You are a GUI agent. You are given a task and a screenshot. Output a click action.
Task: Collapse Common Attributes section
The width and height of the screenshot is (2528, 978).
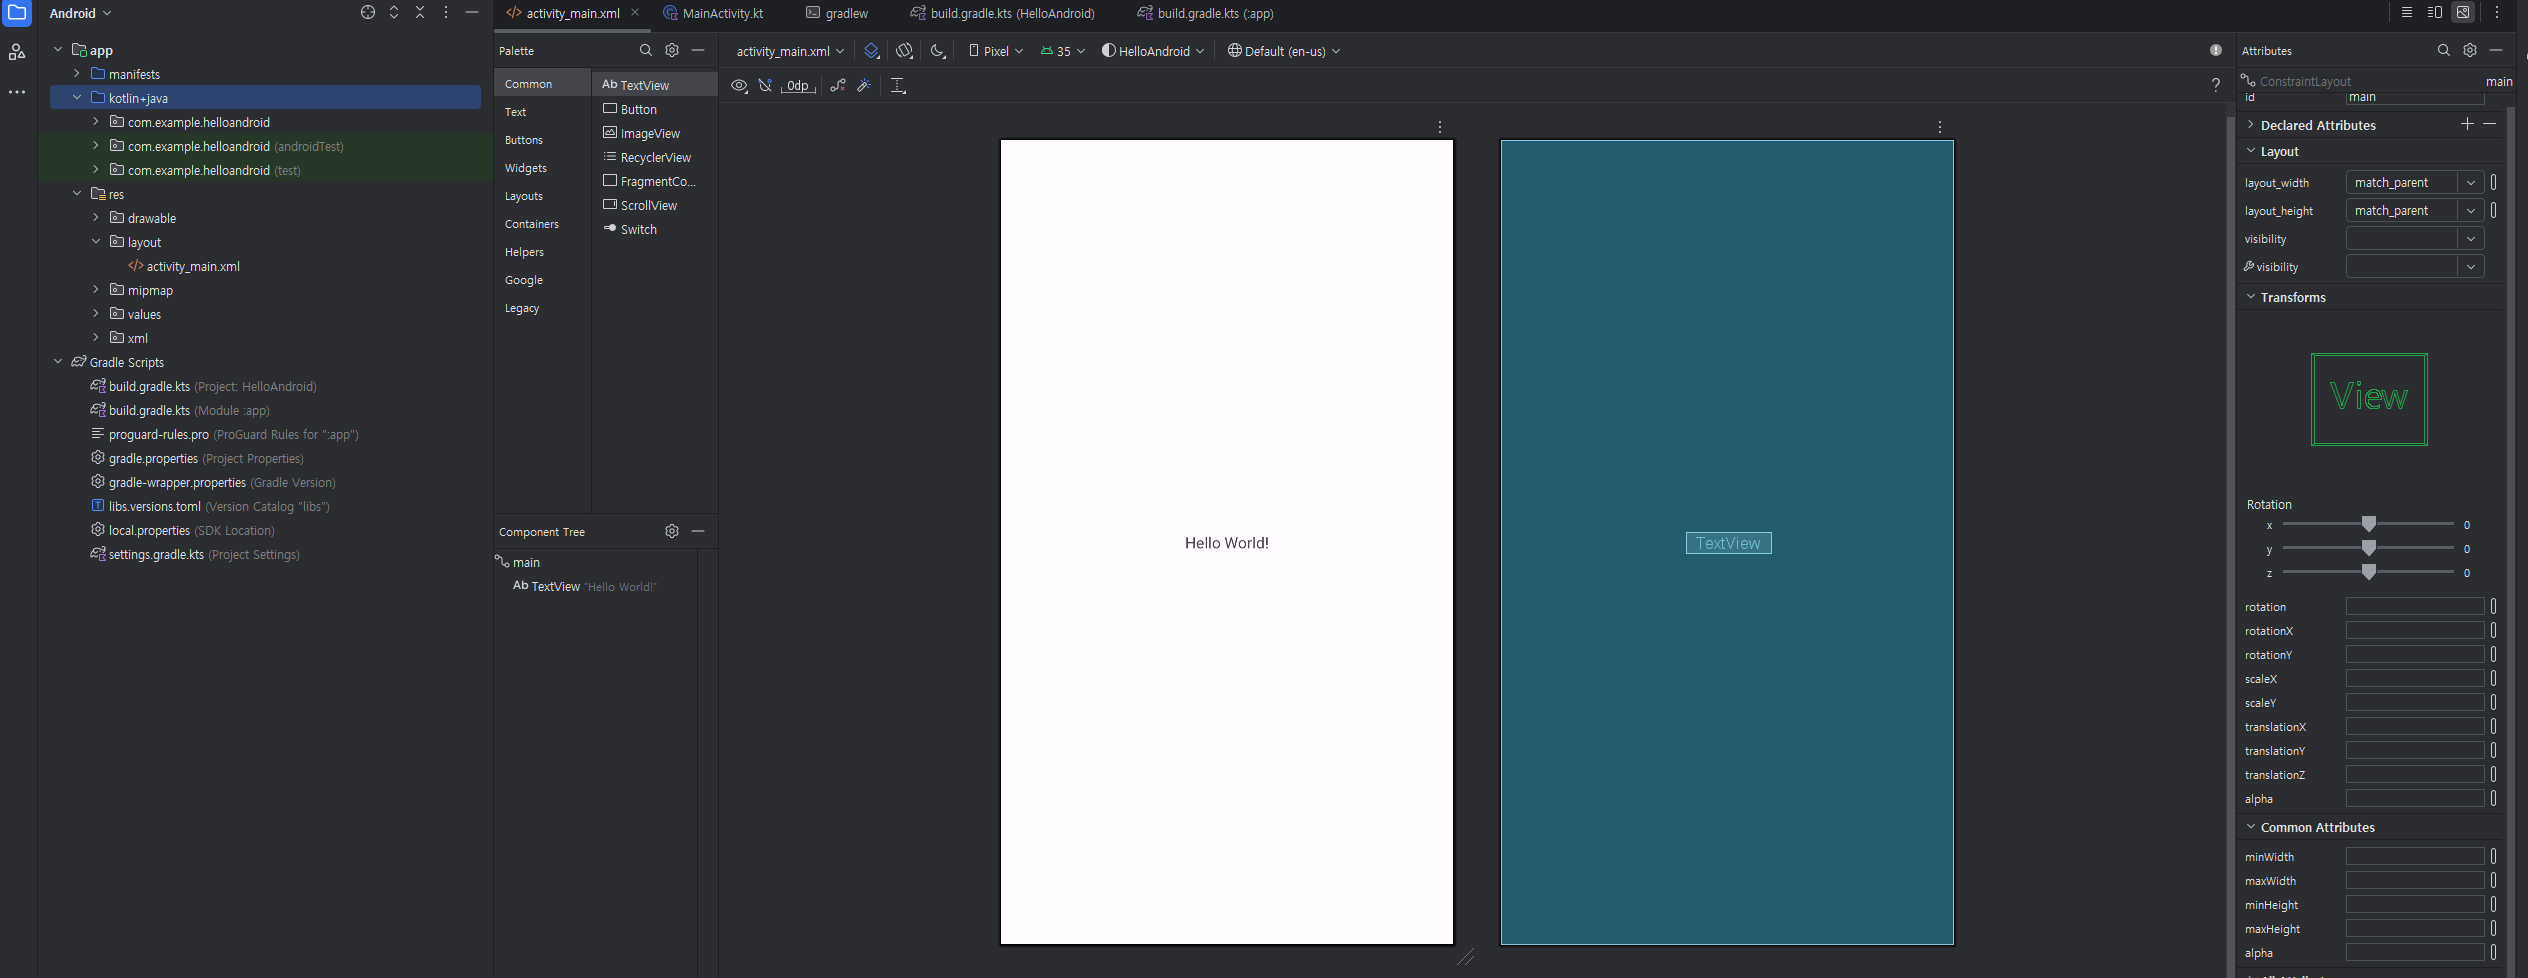(2251, 827)
